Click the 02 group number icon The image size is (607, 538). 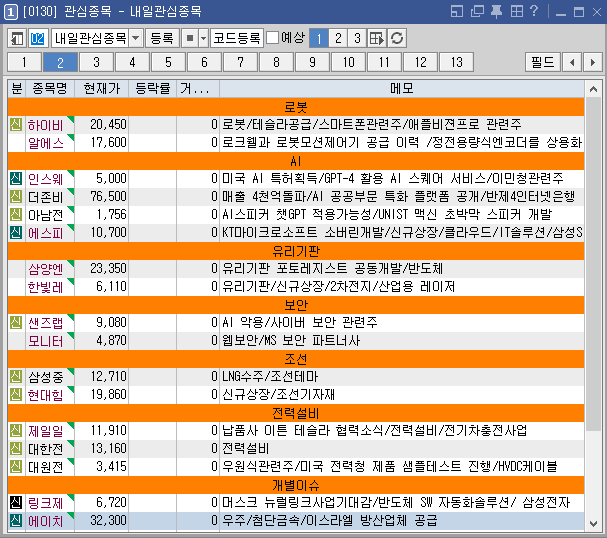coord(38,38)
